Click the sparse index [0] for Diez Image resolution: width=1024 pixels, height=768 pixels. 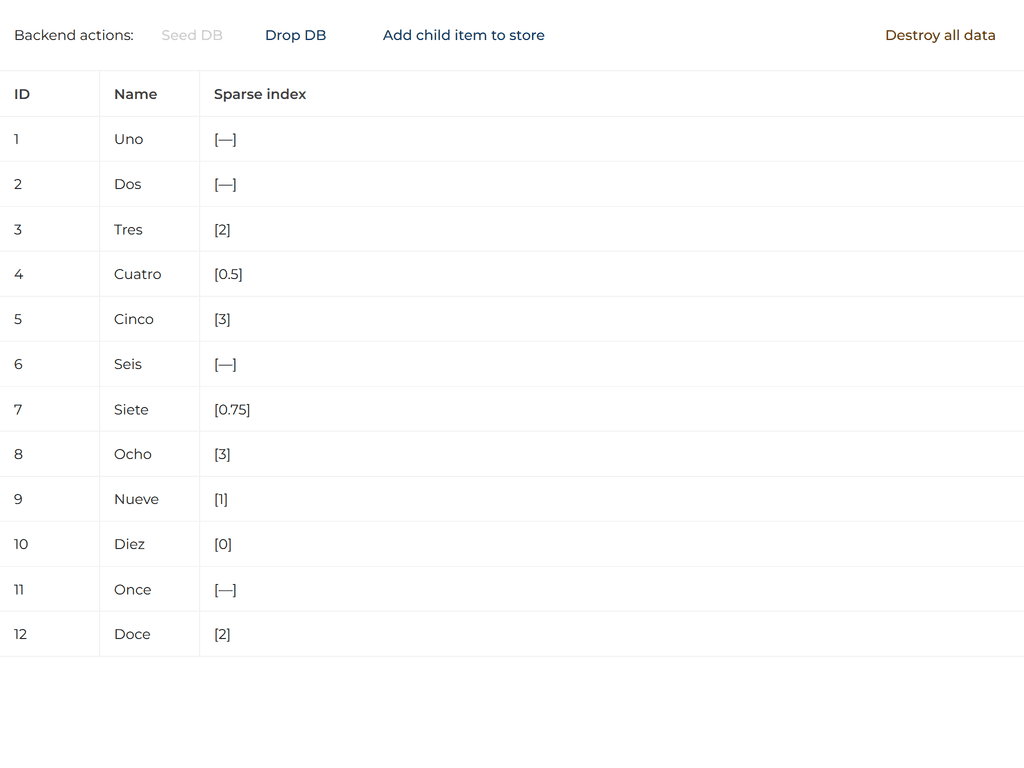(x=222, y=544)
